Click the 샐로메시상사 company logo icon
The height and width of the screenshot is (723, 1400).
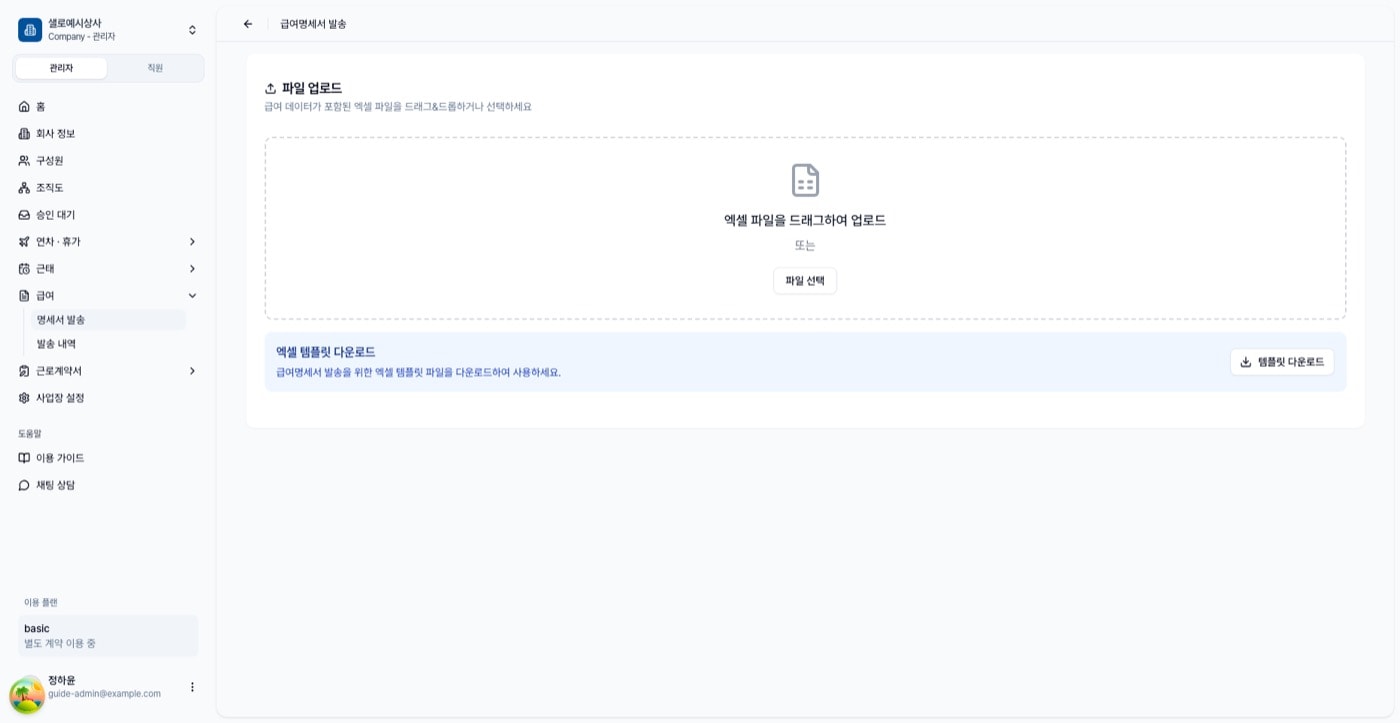point(30,30)
